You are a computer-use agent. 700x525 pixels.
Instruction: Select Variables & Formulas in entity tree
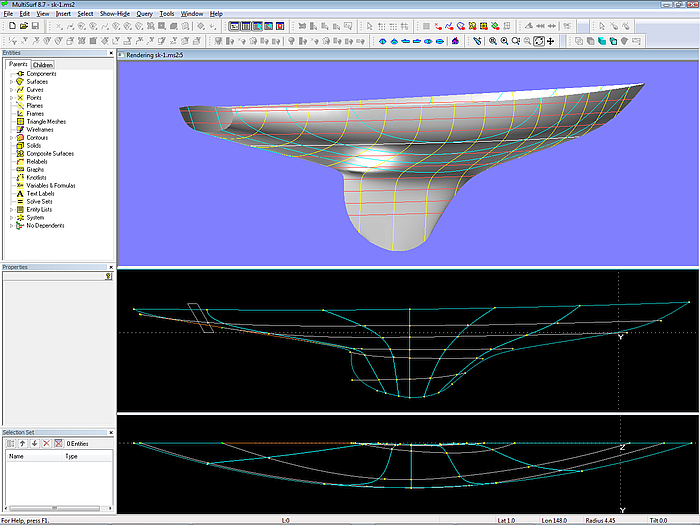50,185
